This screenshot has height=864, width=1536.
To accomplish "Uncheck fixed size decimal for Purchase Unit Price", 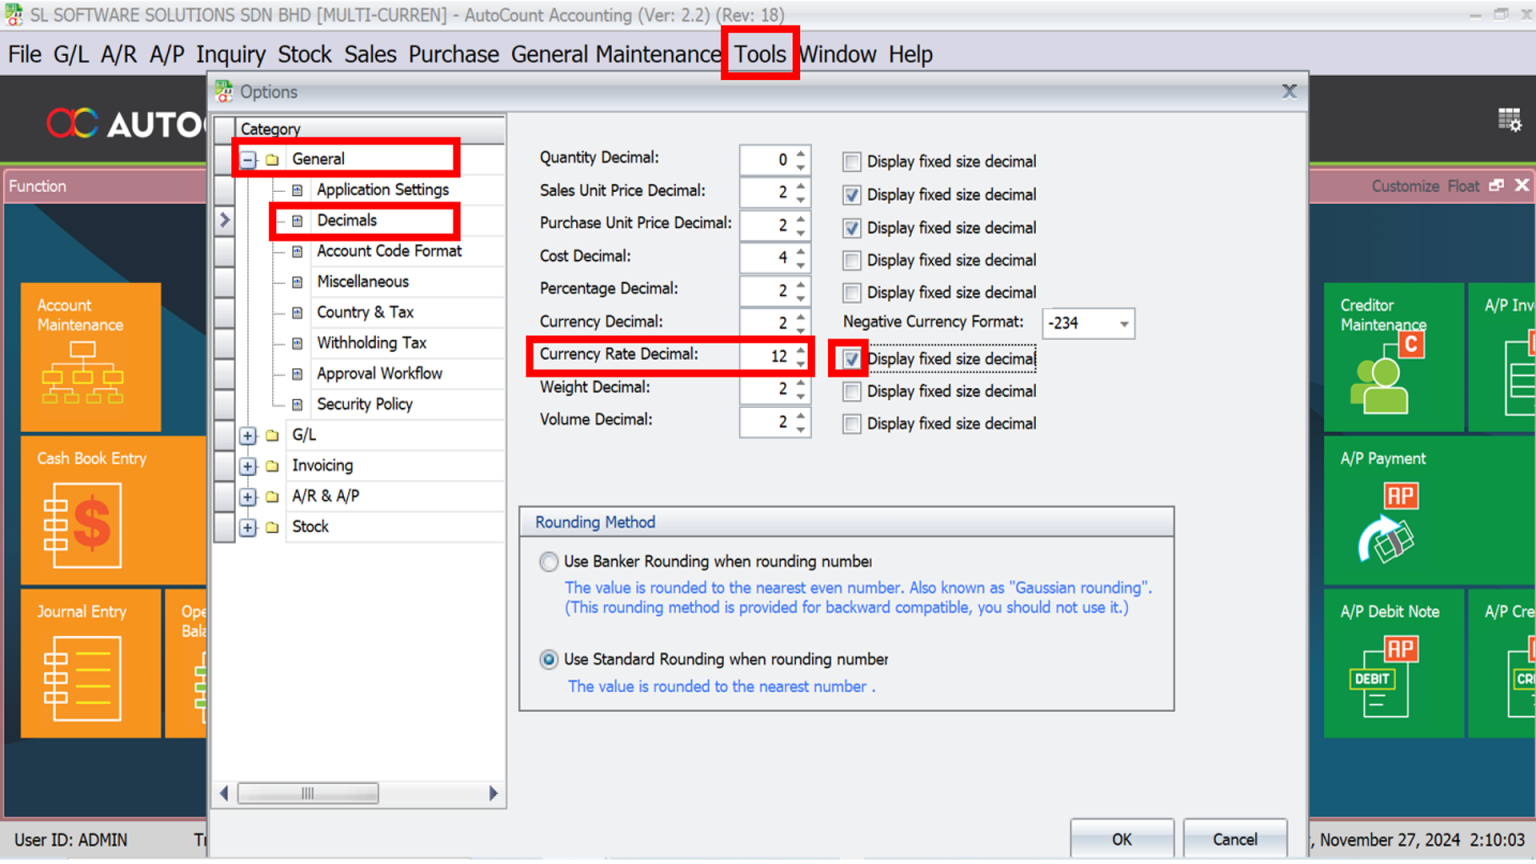I will pyautogui.click(x=851, y=228).
